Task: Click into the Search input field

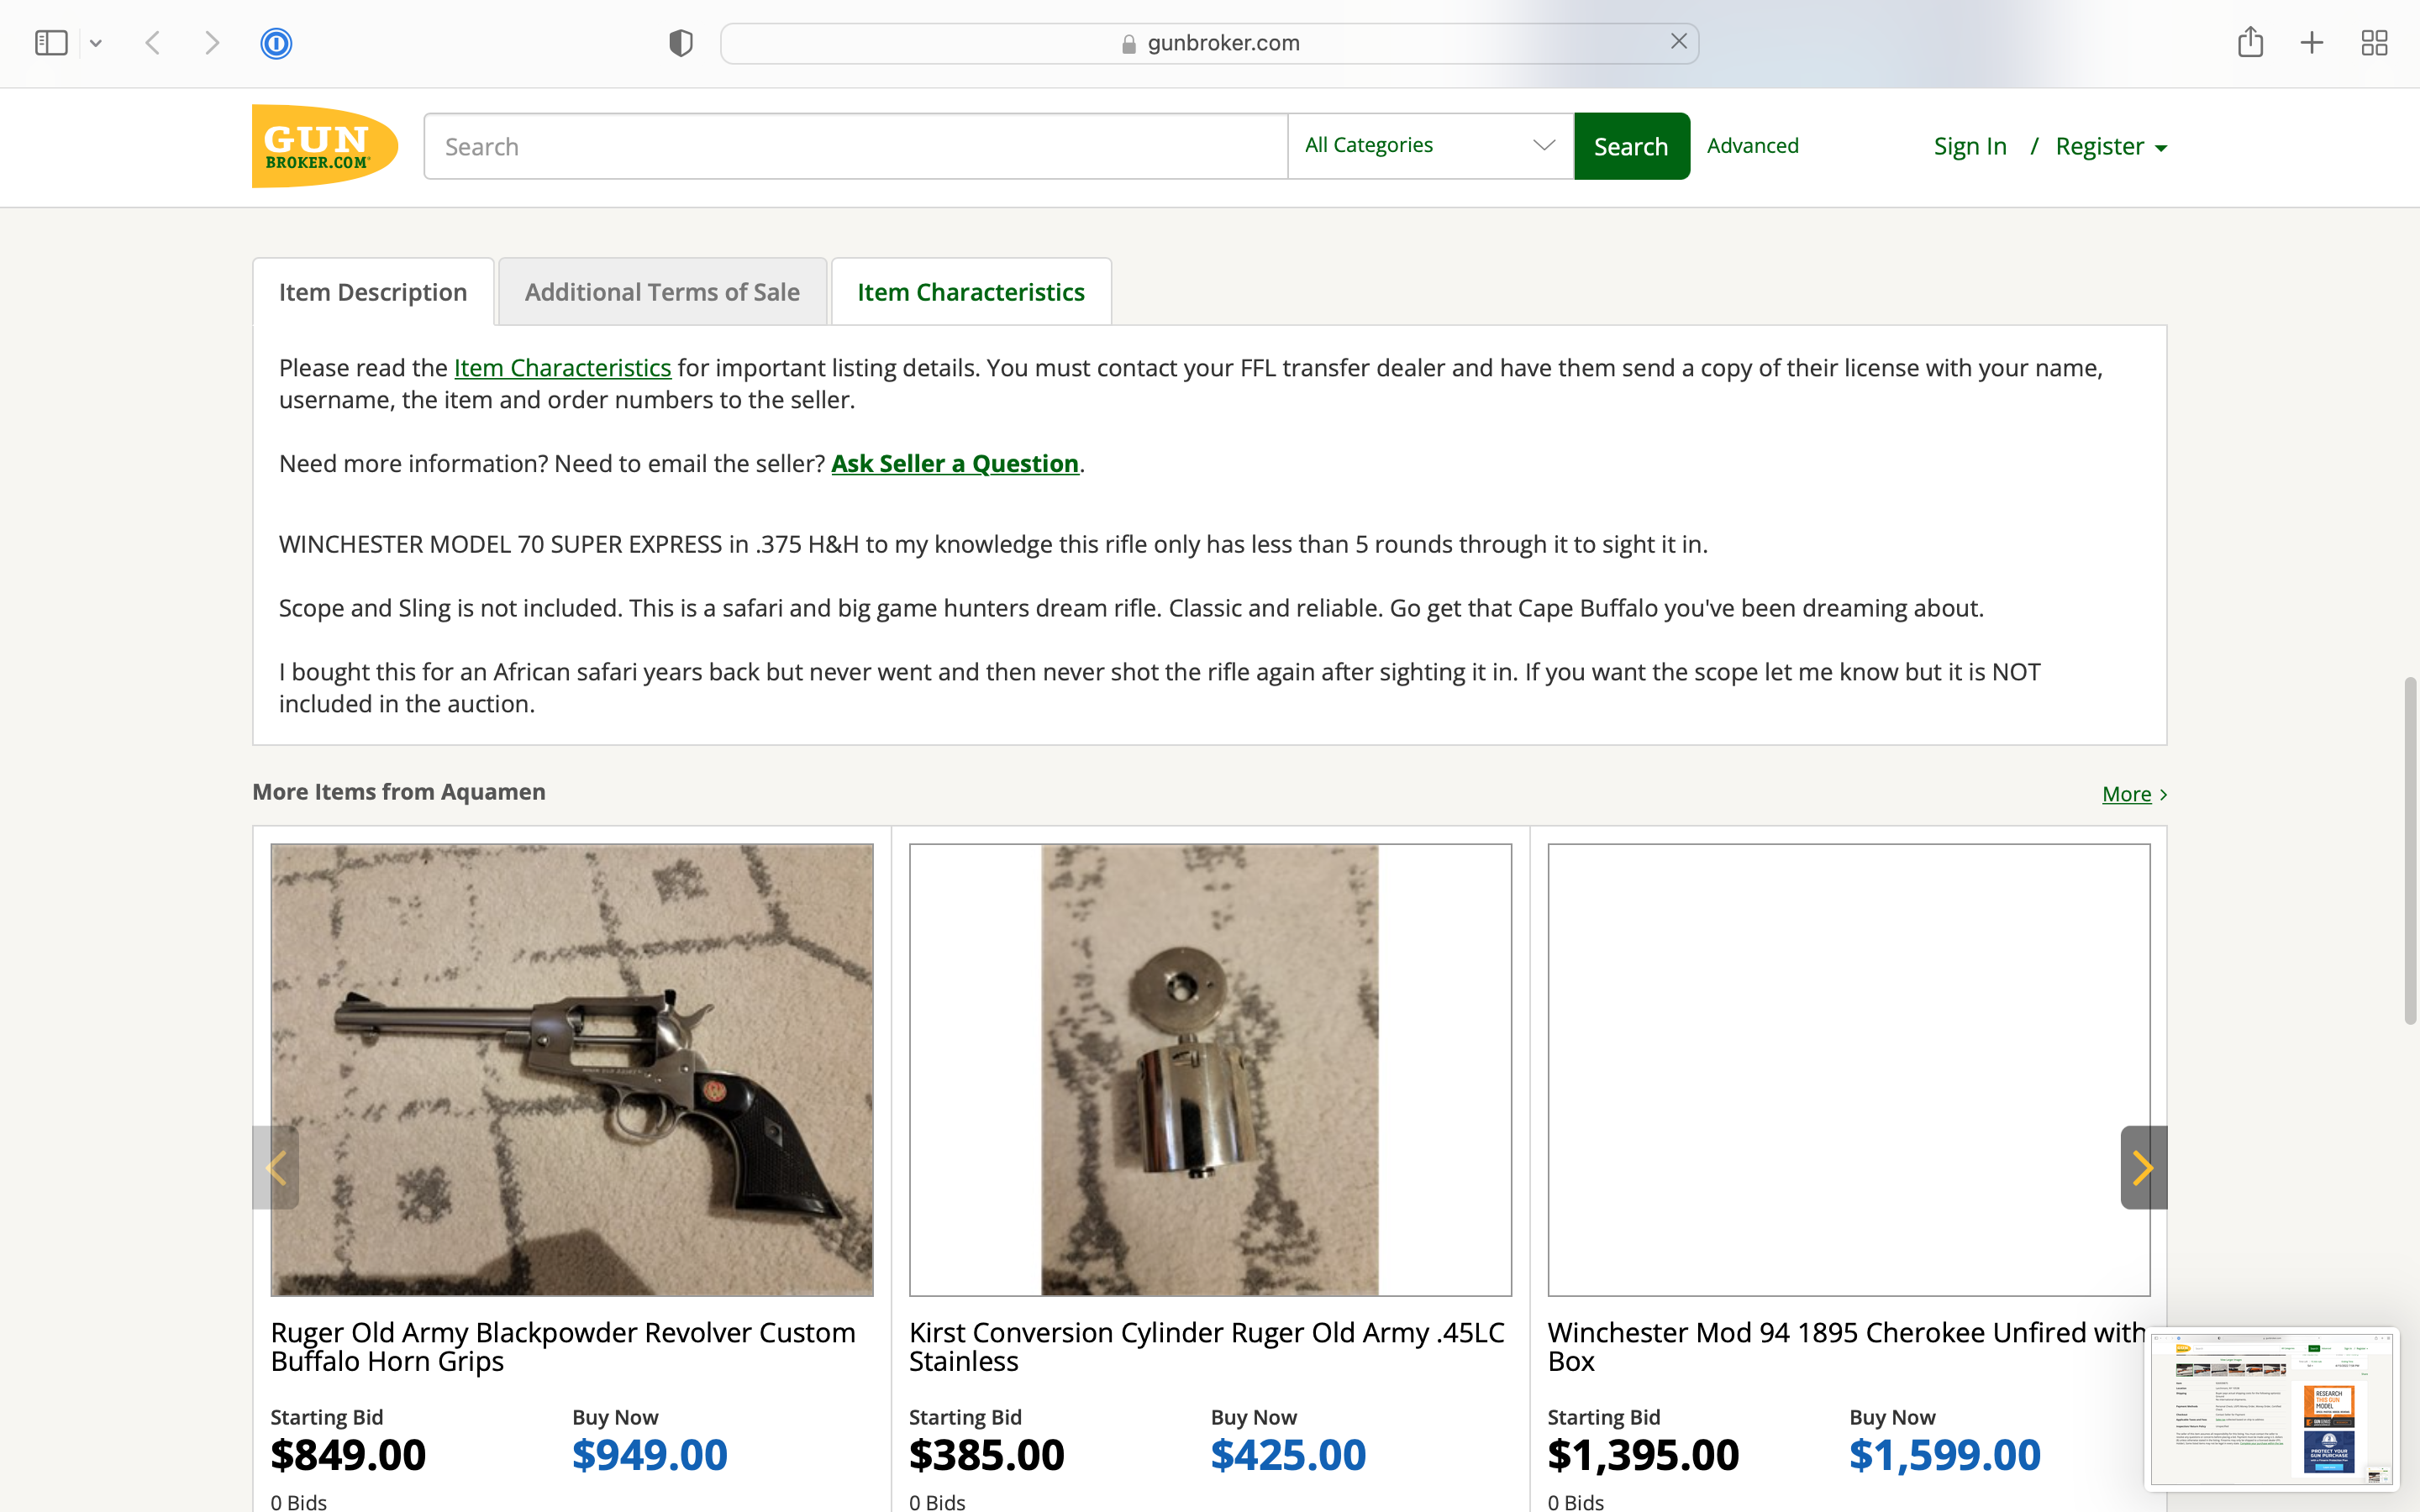Action: point(855,147)
